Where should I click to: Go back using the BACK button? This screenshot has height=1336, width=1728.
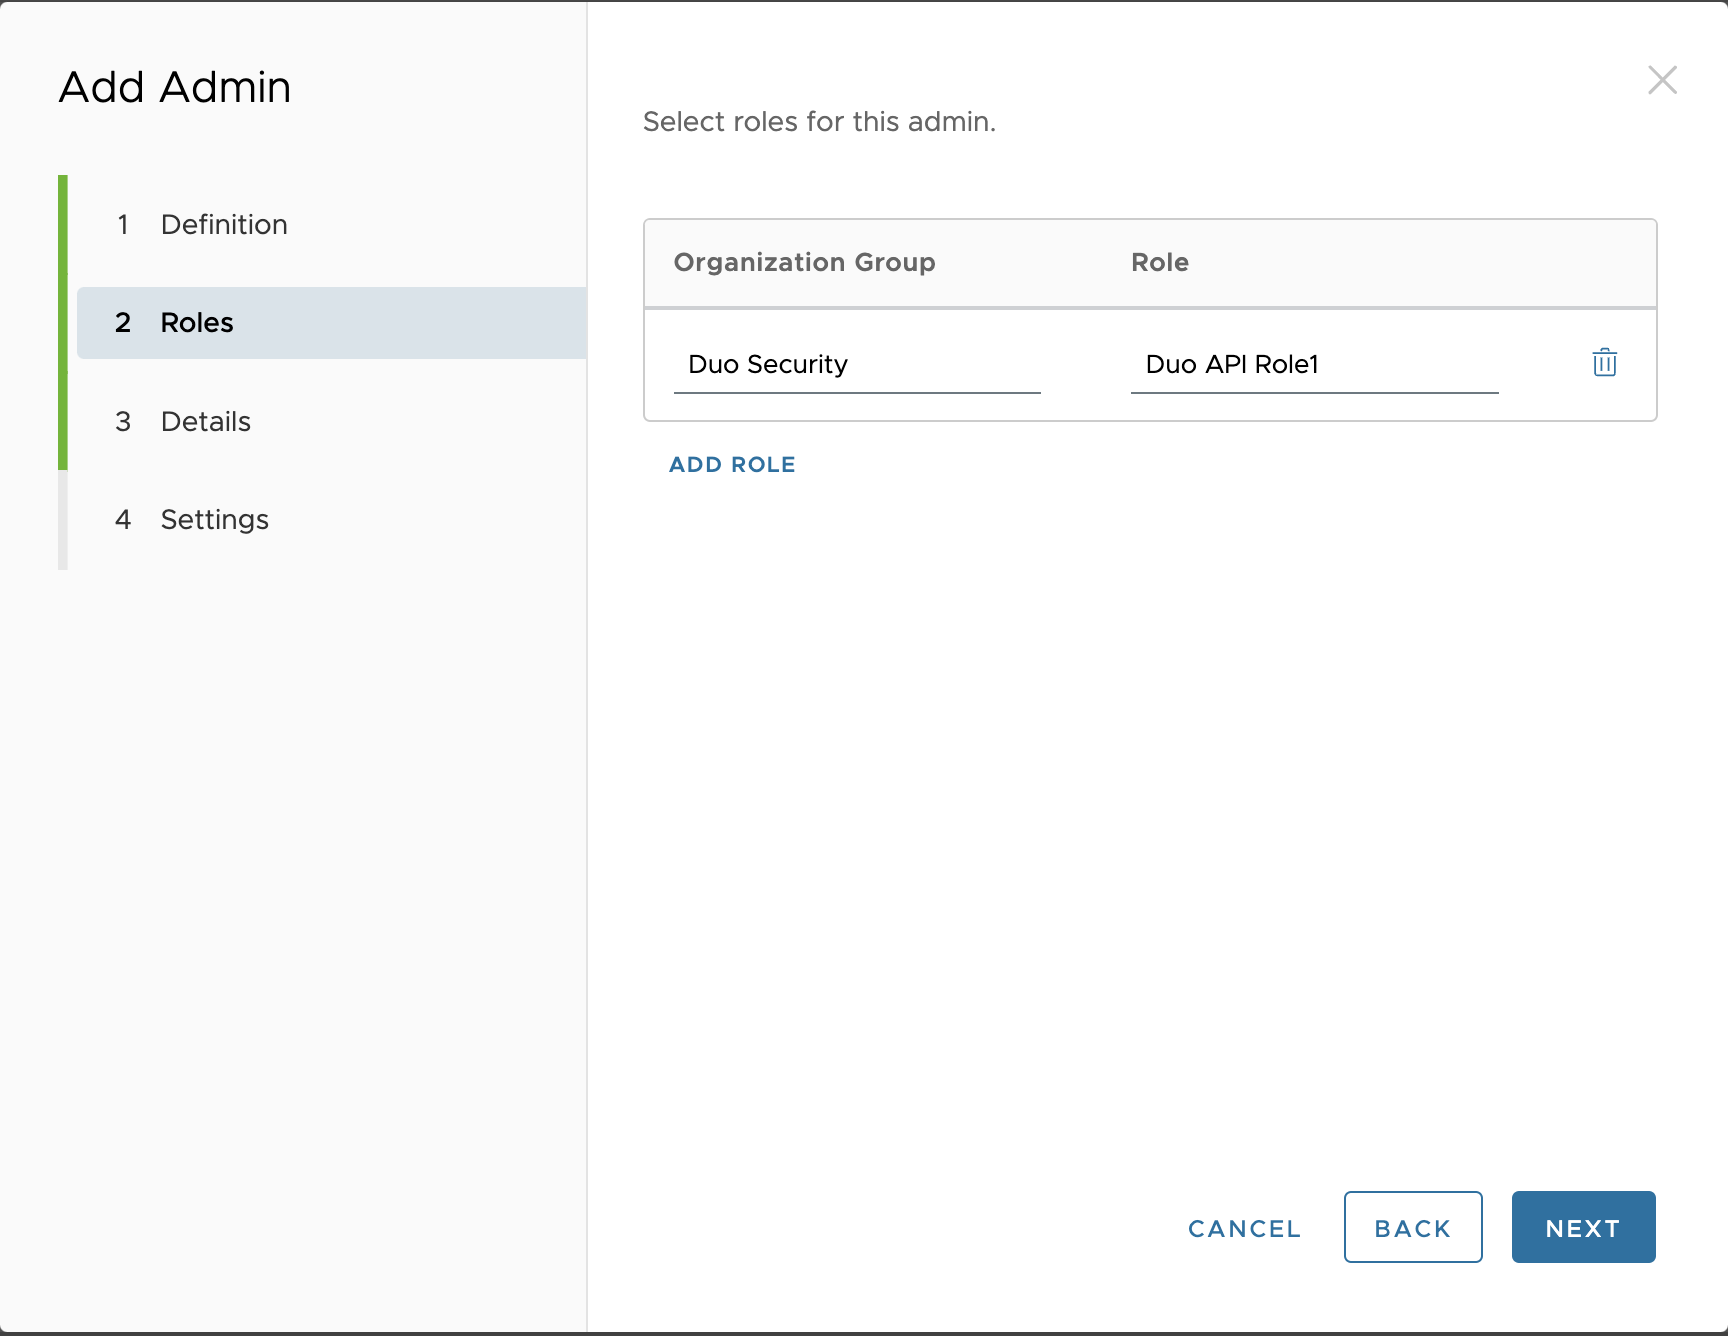1412,1227
